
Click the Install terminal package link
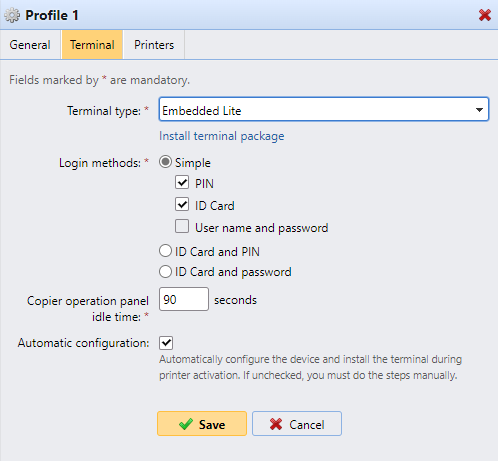coord(222,136)
